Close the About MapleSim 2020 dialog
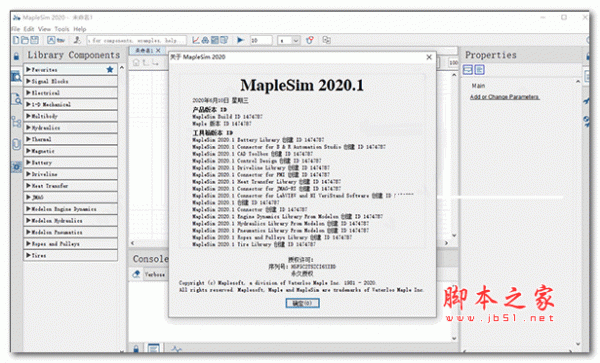 (429, 57)
